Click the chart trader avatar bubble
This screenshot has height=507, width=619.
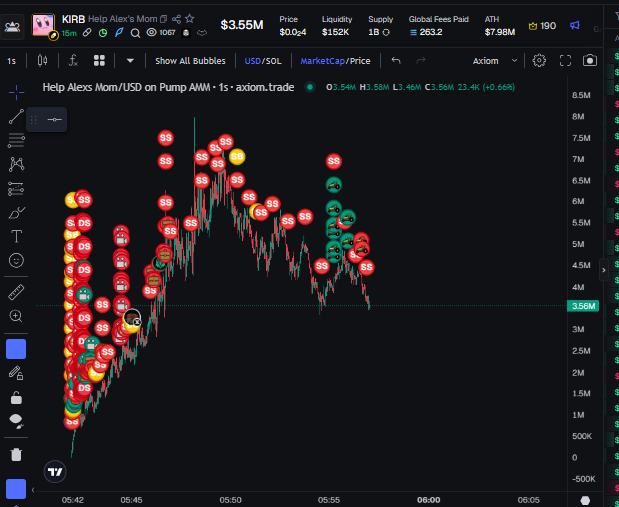click(132, 317)
